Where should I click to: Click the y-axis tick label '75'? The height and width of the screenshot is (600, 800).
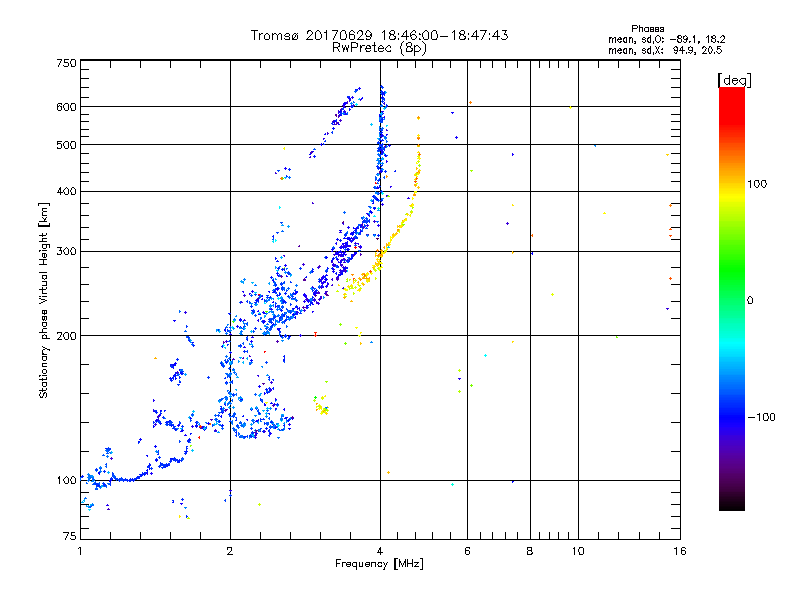tap(70, 536)
